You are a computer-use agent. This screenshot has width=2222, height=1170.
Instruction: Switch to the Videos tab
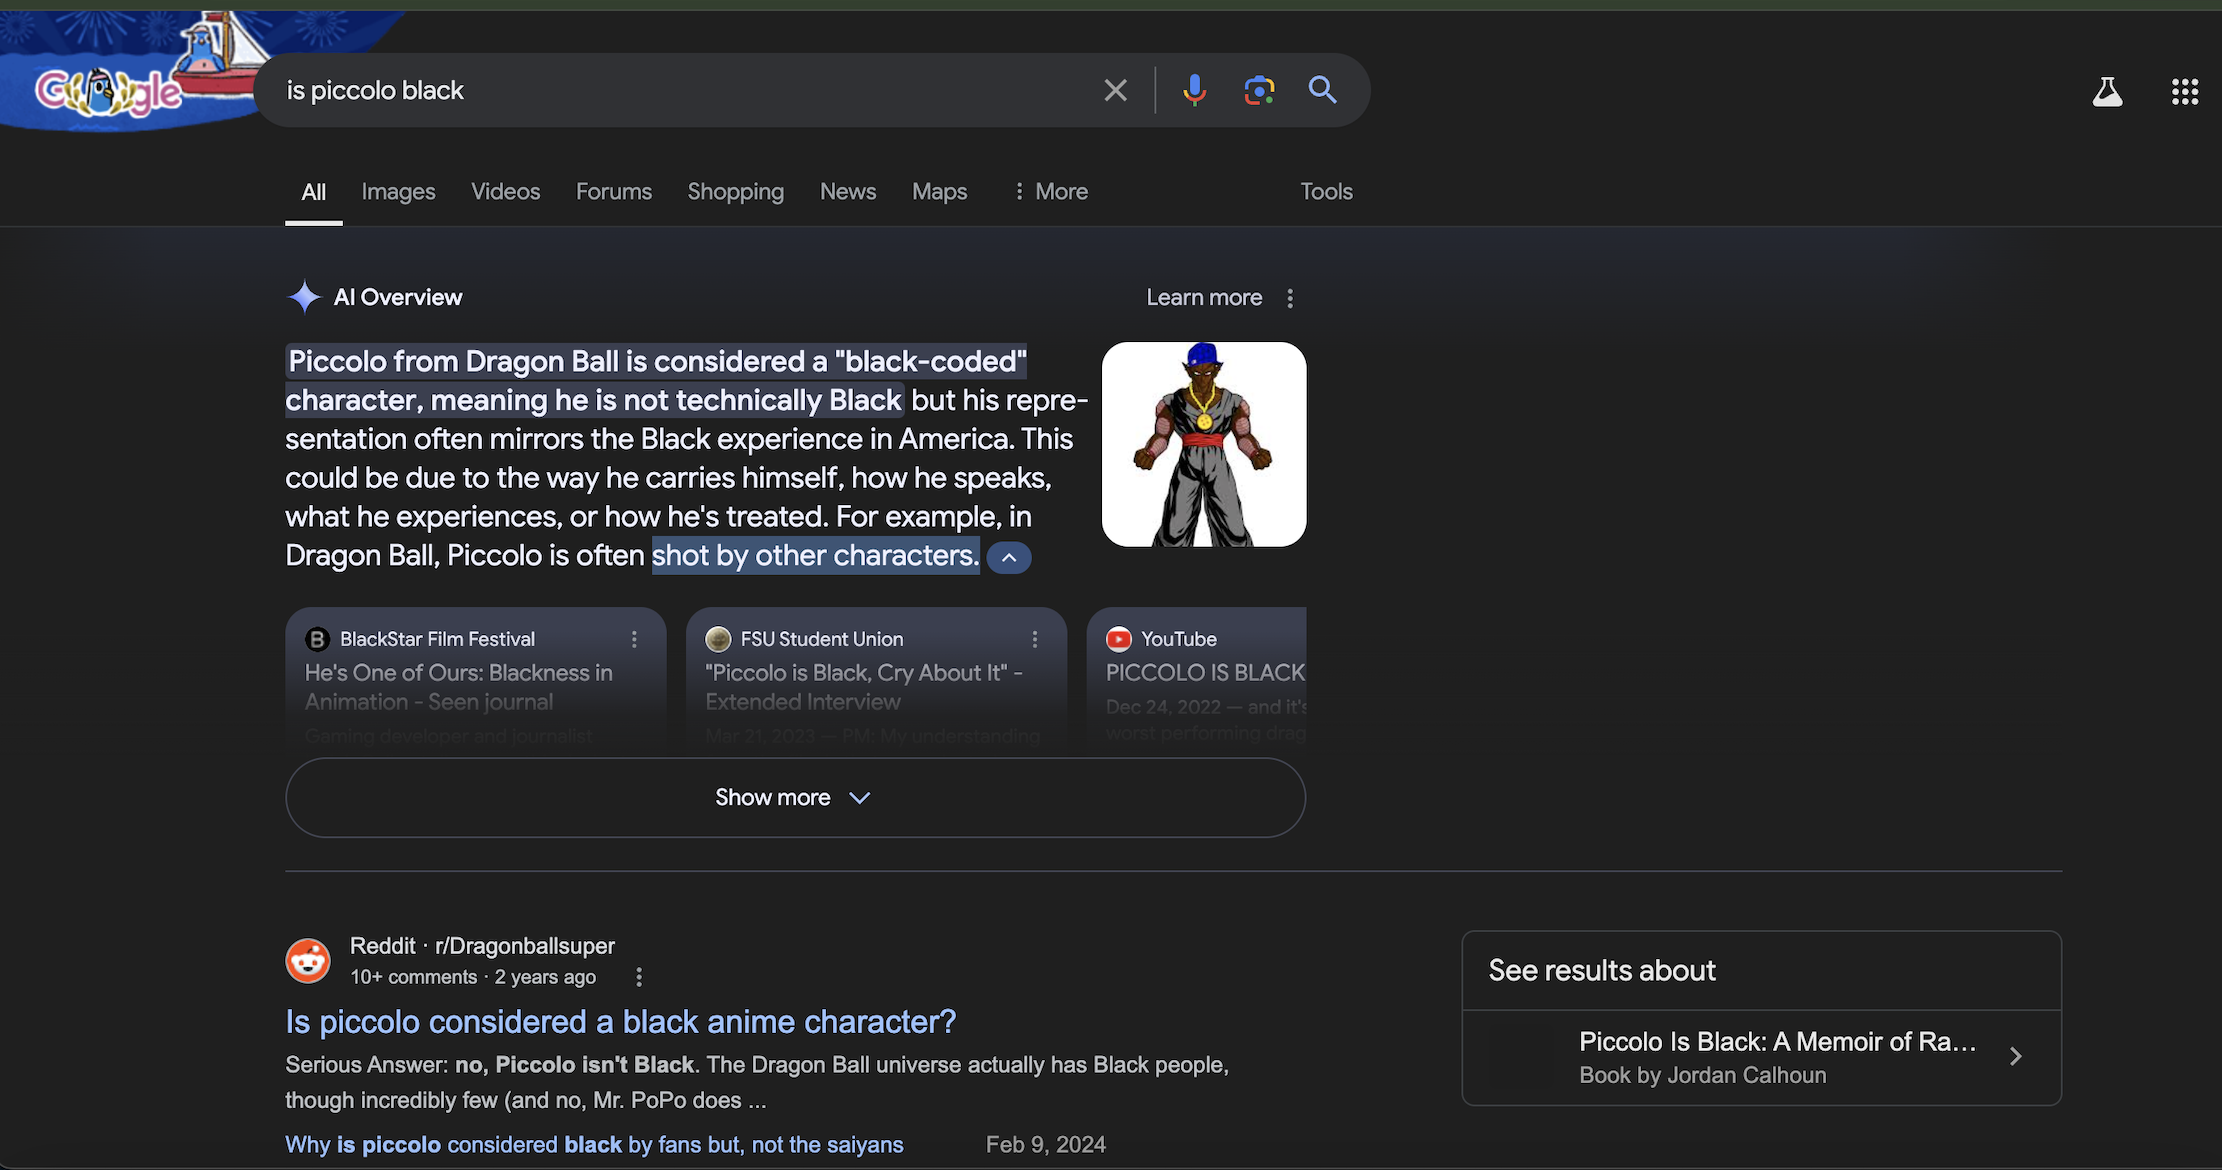pos(505,191)
